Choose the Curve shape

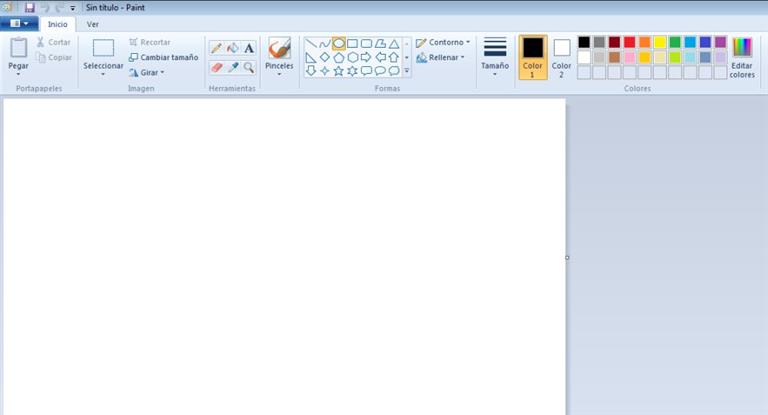(x=324, y=44)
